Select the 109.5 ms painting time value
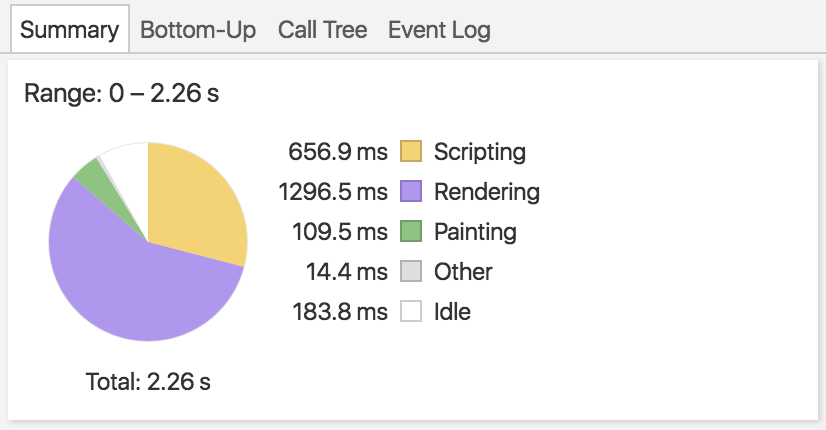826x430 pixels. pyautogui.click(x=337, y=232)
